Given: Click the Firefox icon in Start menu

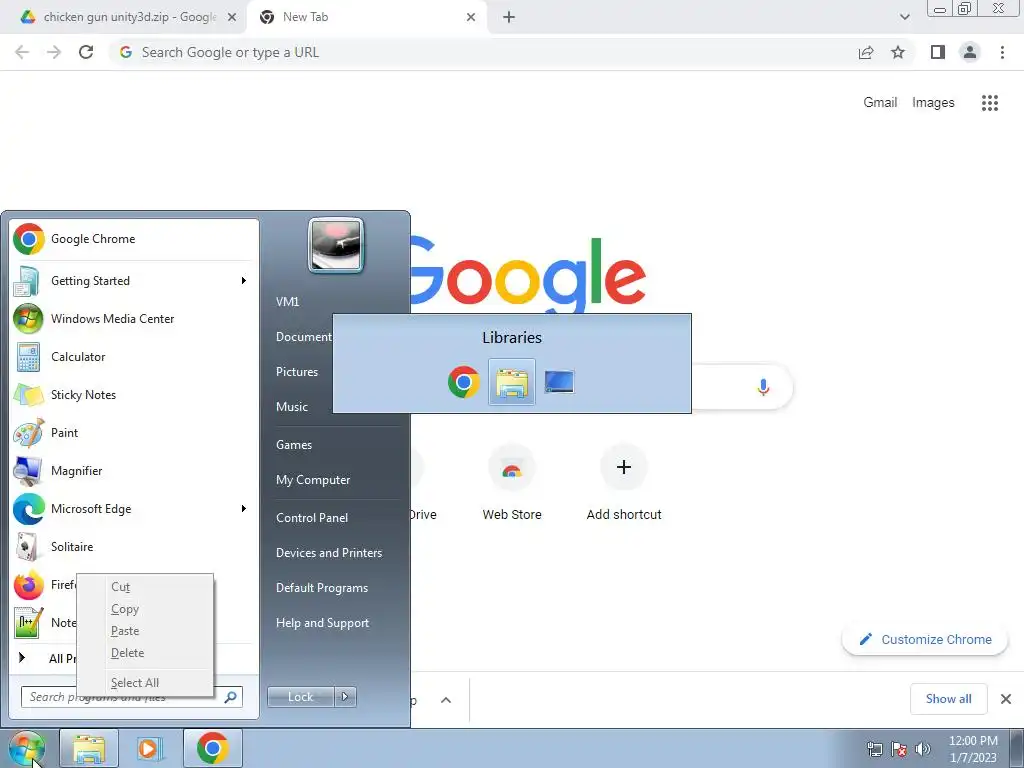Looking at the screenshot, I should coord(29,584).
